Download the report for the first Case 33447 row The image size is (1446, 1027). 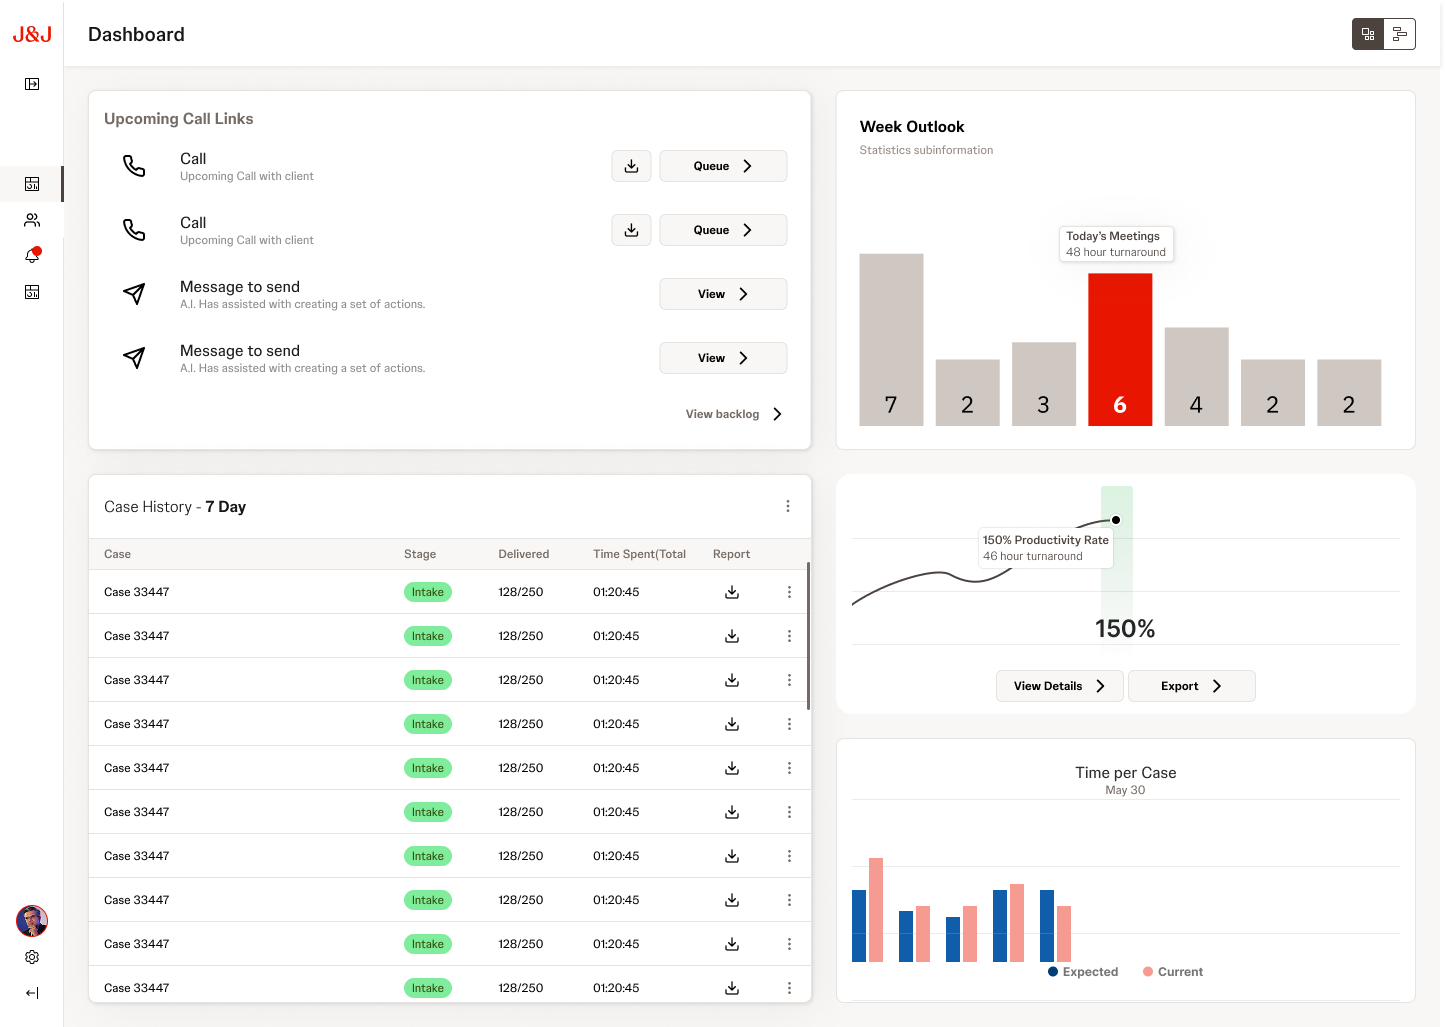tap(731, 591)
